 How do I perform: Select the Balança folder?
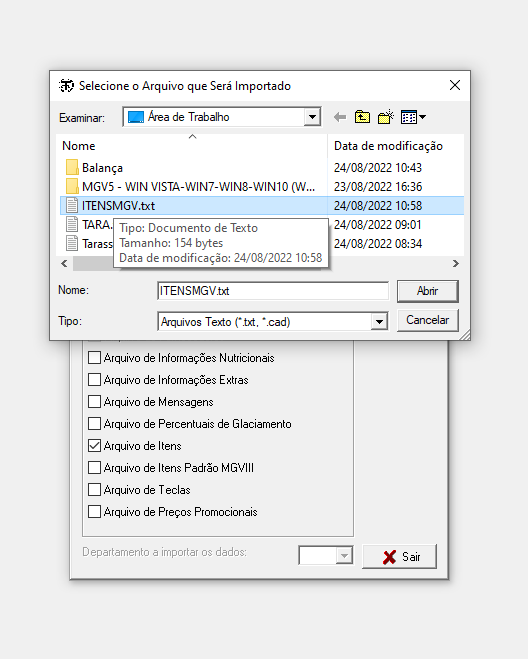(102, 168)
